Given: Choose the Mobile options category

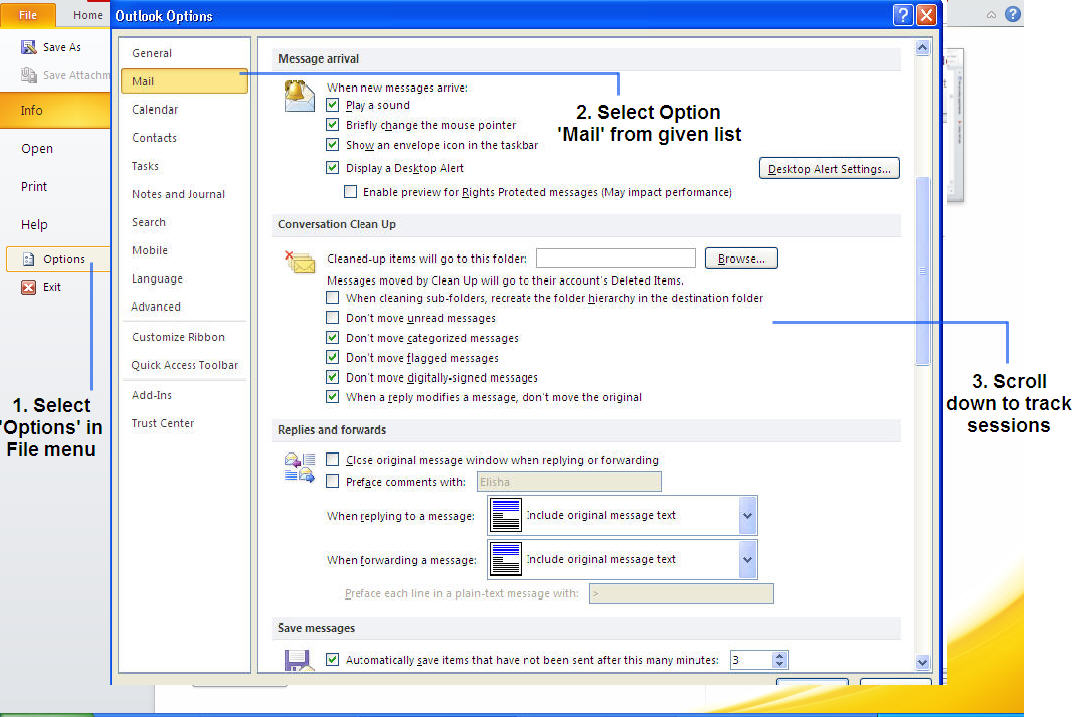Looking at the screenshot, I should (184, 250).
